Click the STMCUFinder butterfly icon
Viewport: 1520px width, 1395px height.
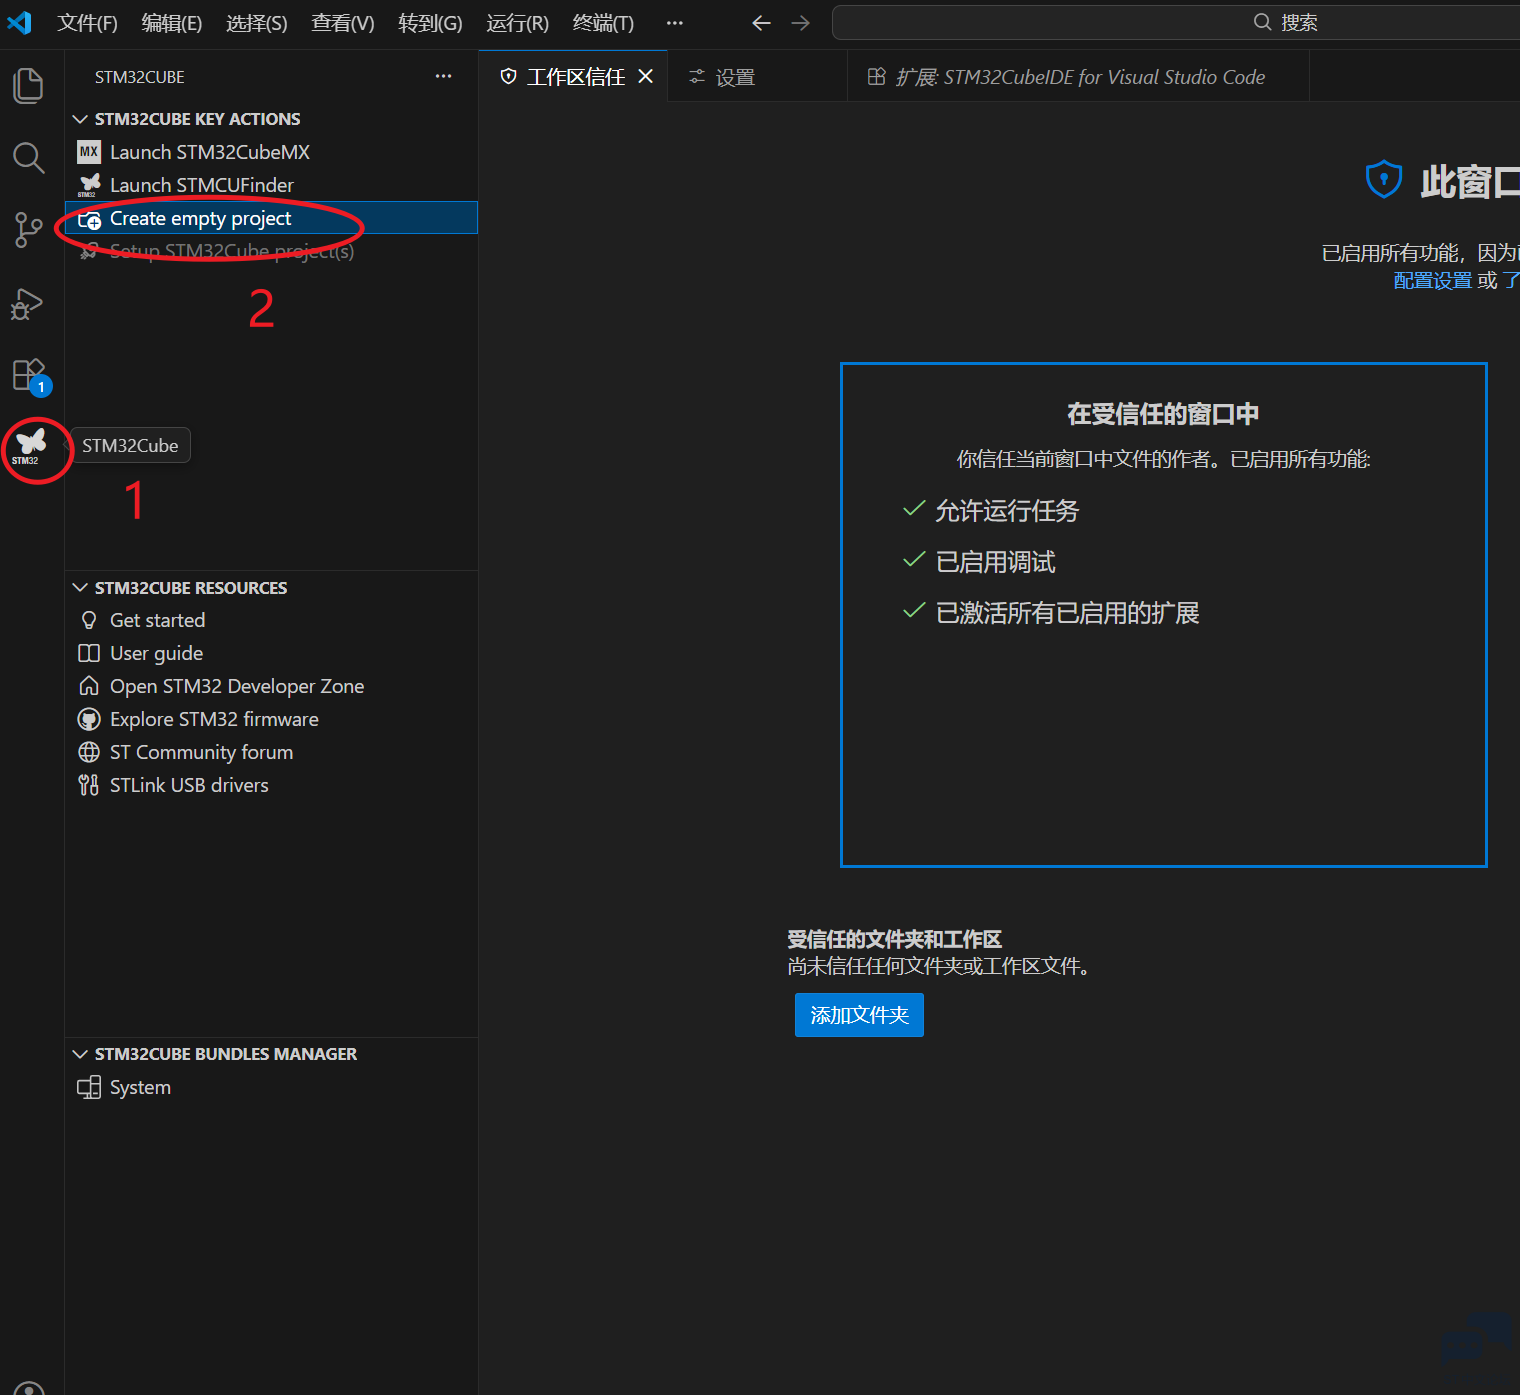click(x=89, y=185)
